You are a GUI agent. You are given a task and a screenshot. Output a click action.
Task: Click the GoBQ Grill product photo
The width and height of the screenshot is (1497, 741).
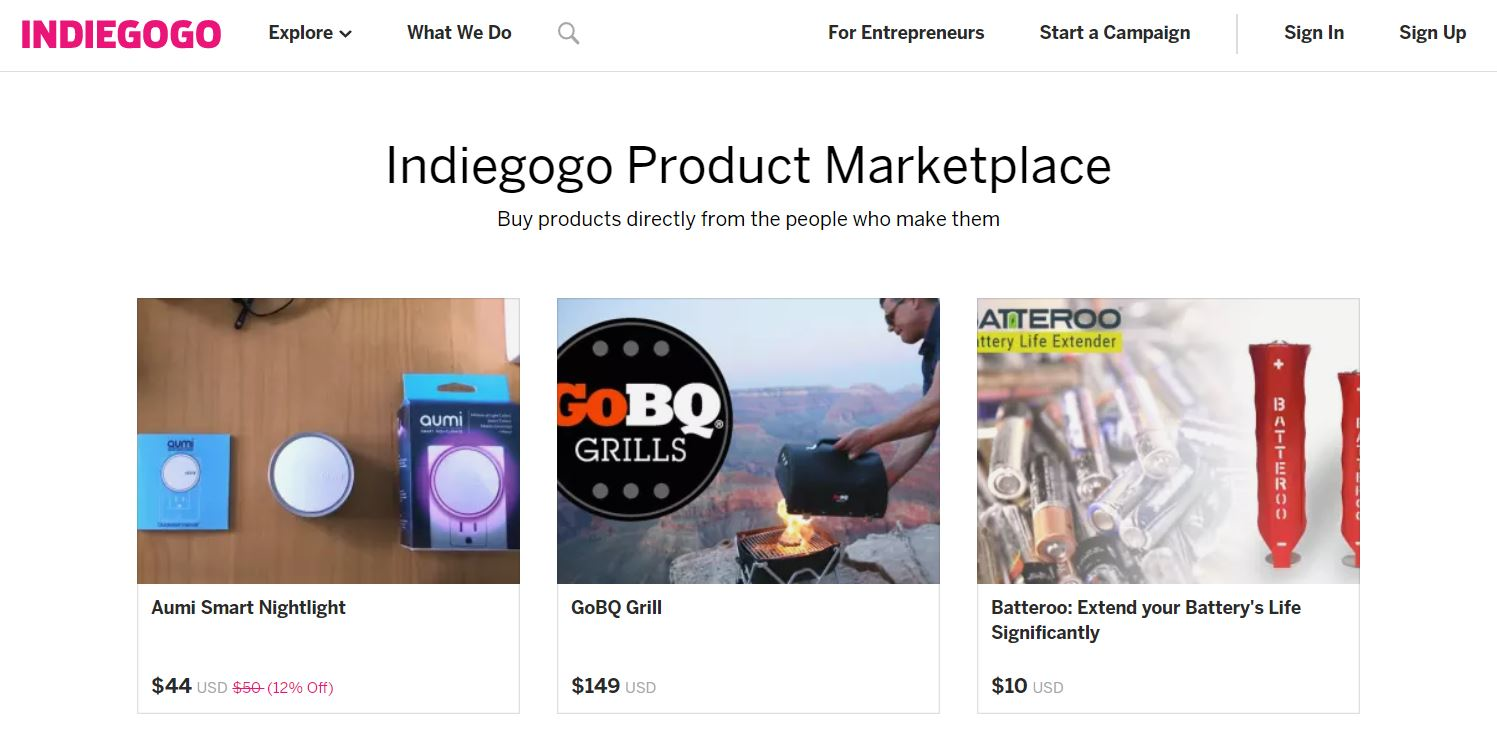(748, 440)
